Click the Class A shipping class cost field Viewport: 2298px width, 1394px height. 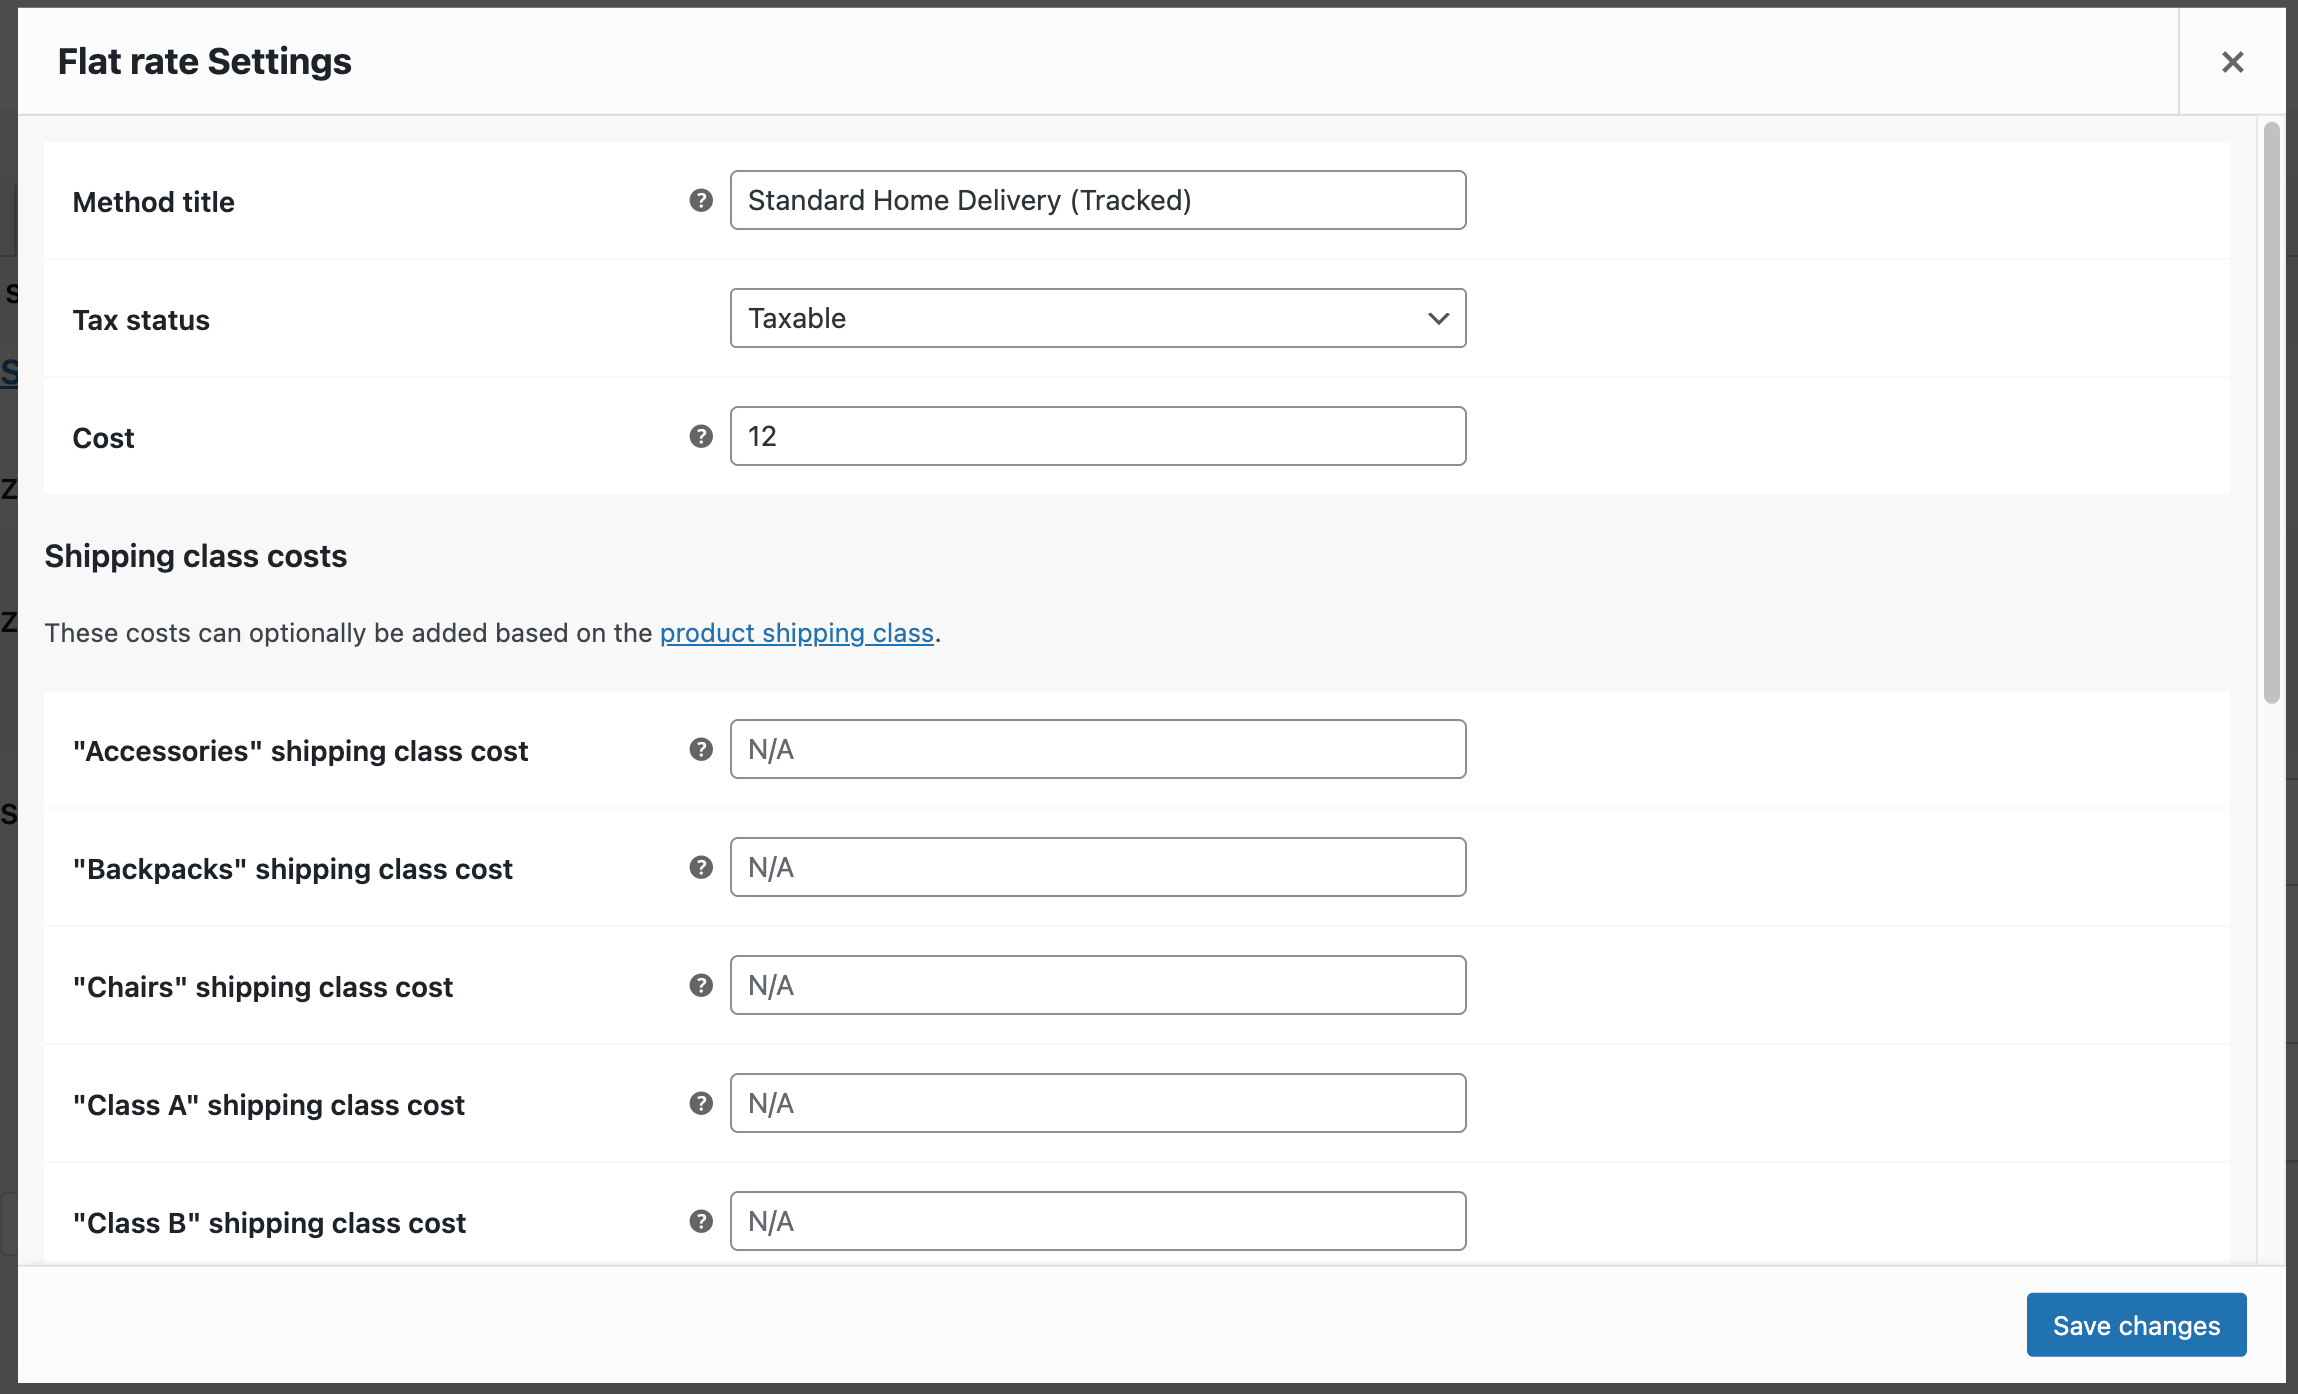(1097, 1102)
